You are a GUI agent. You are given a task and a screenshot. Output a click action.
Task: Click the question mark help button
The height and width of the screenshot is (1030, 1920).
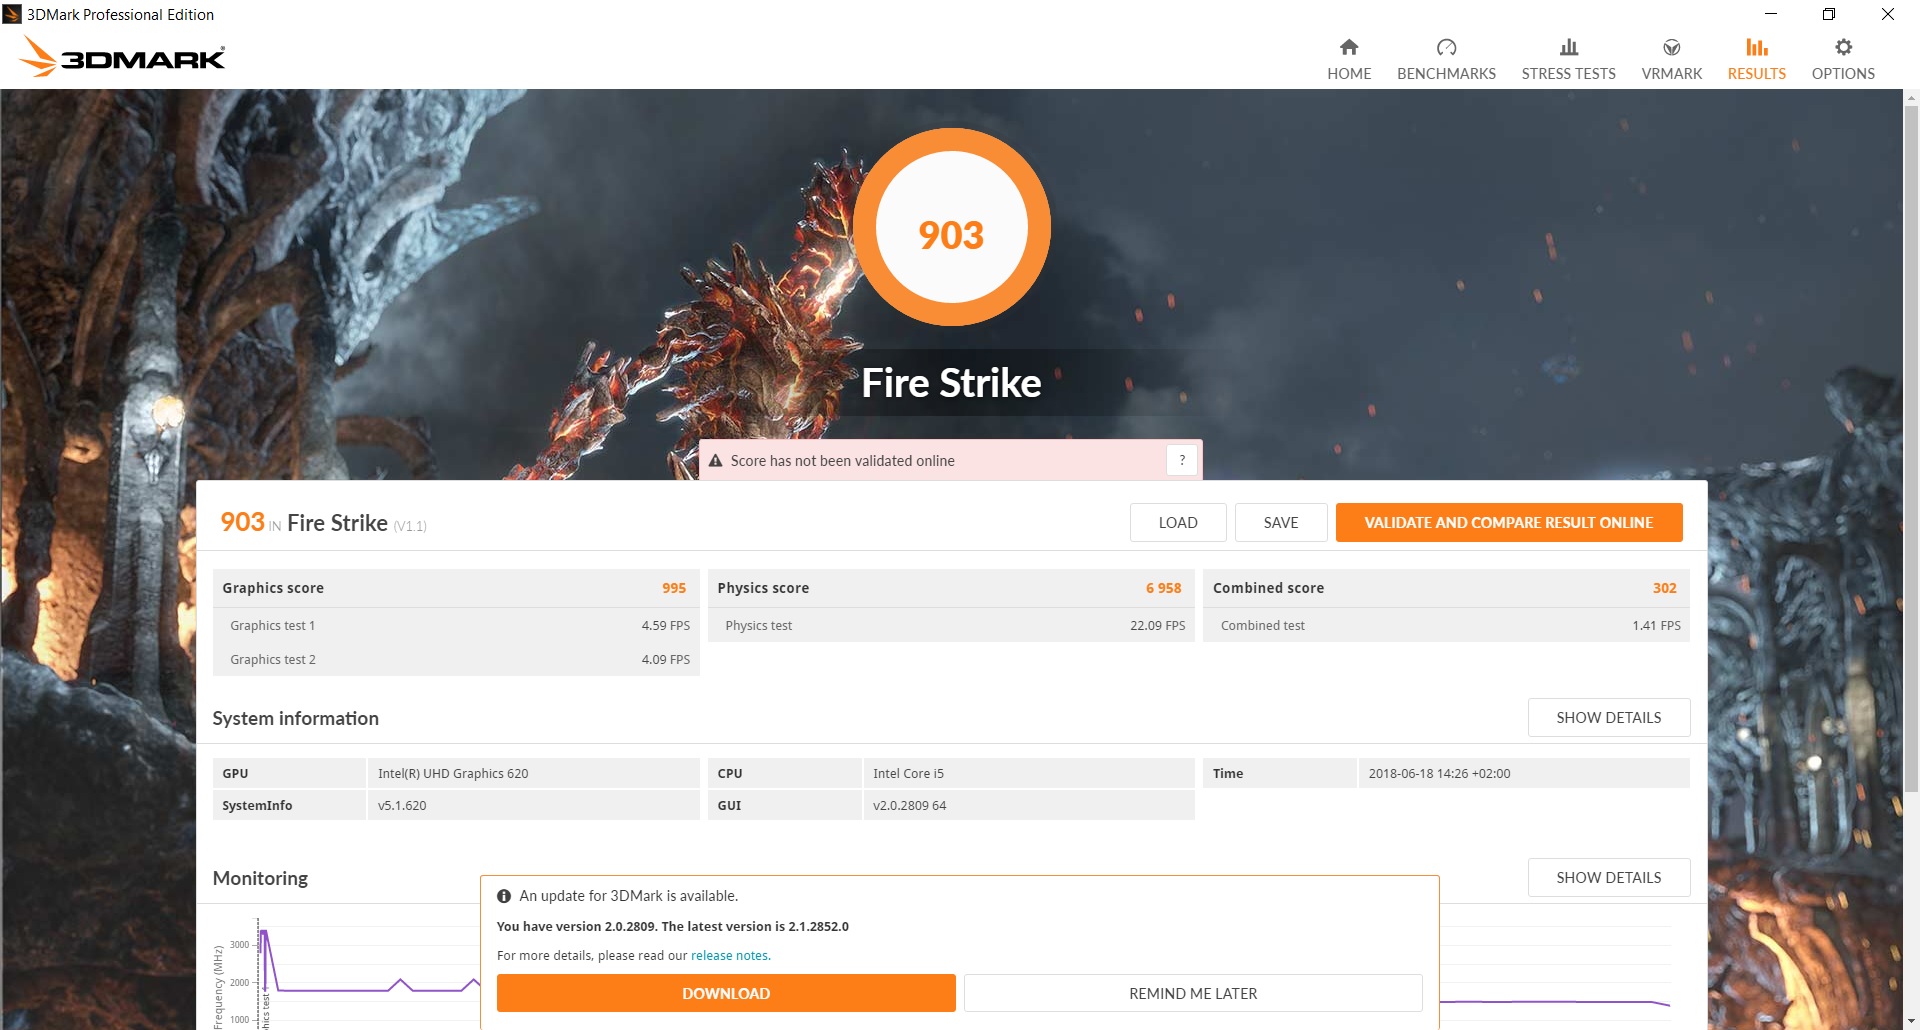[1182, 460]
